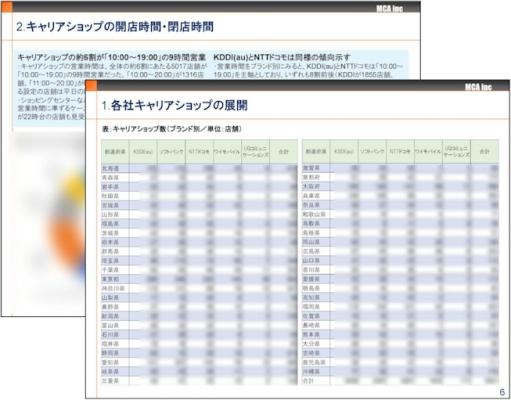Select the 北海道 row label
511x400 pixels.
[x=110, y=168]
